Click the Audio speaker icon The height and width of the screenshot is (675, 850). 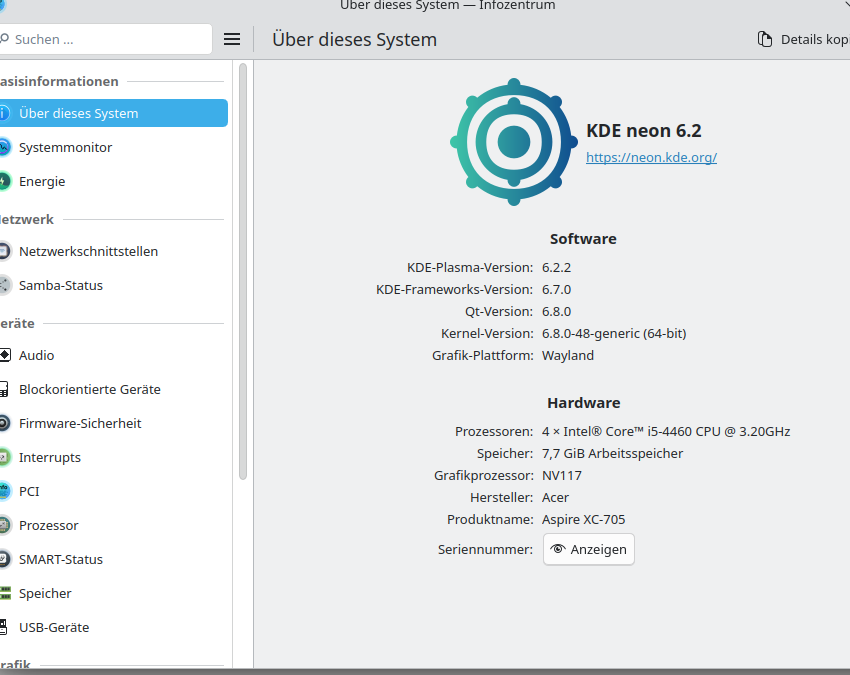[4, 355]
